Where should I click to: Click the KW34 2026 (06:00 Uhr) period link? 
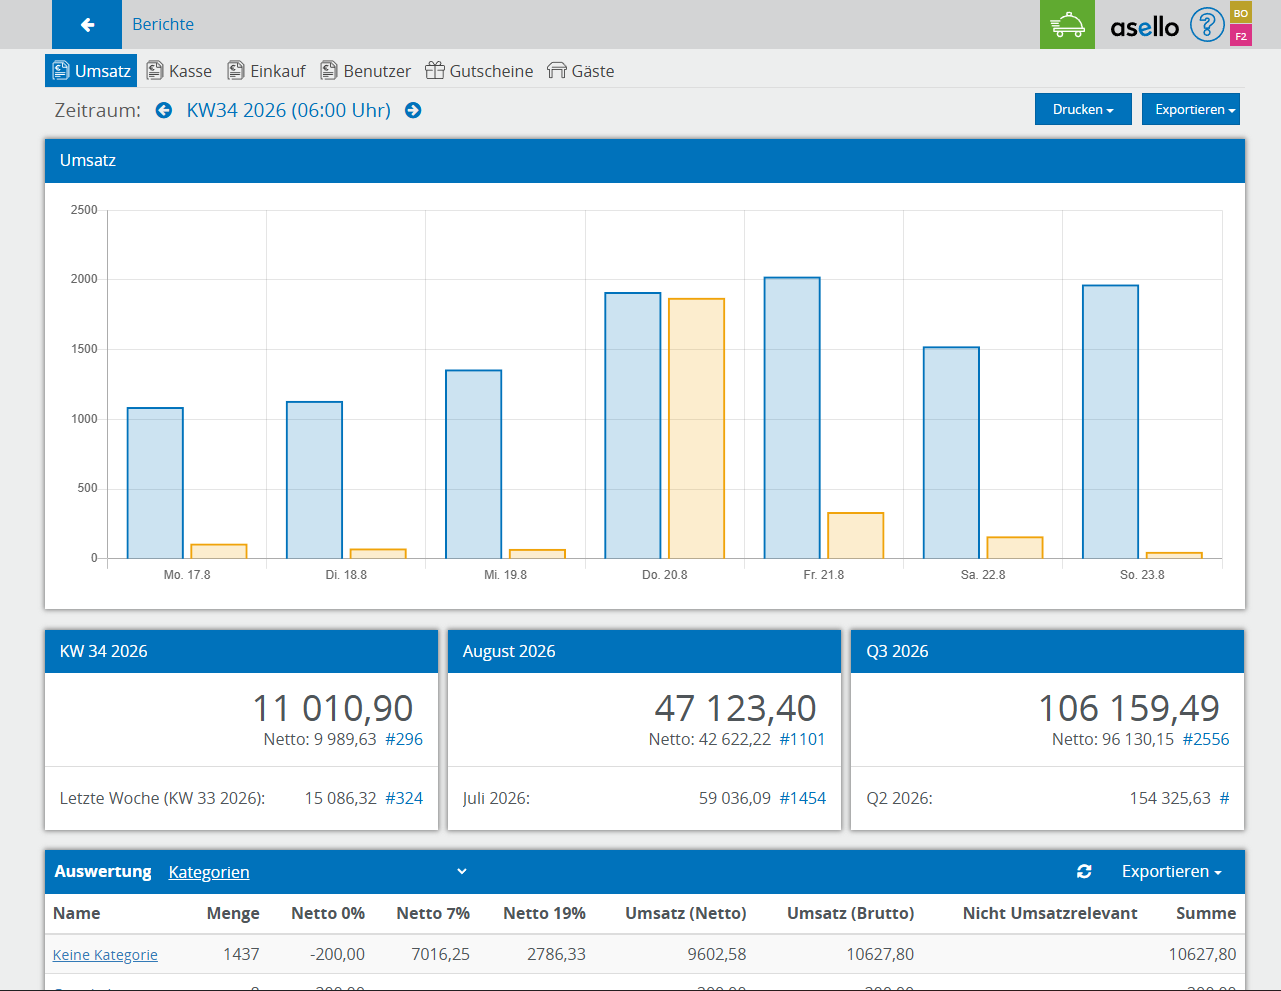click(289, 110)
